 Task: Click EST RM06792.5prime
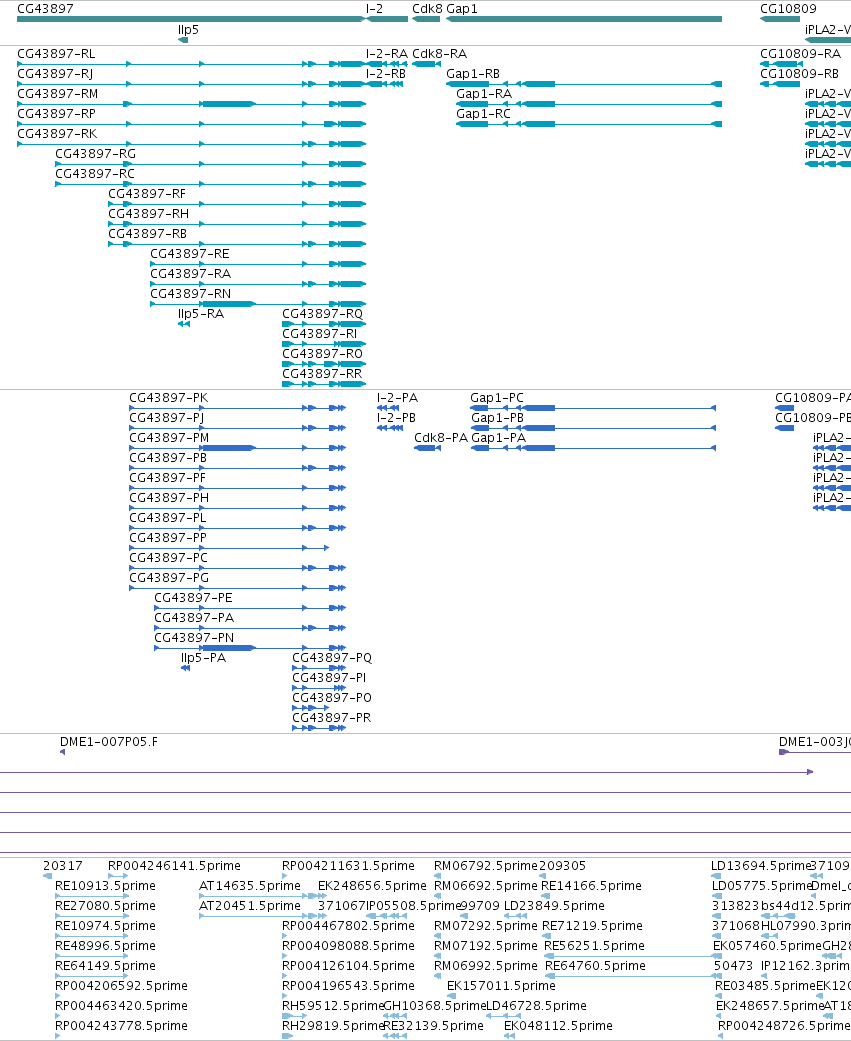486,866
